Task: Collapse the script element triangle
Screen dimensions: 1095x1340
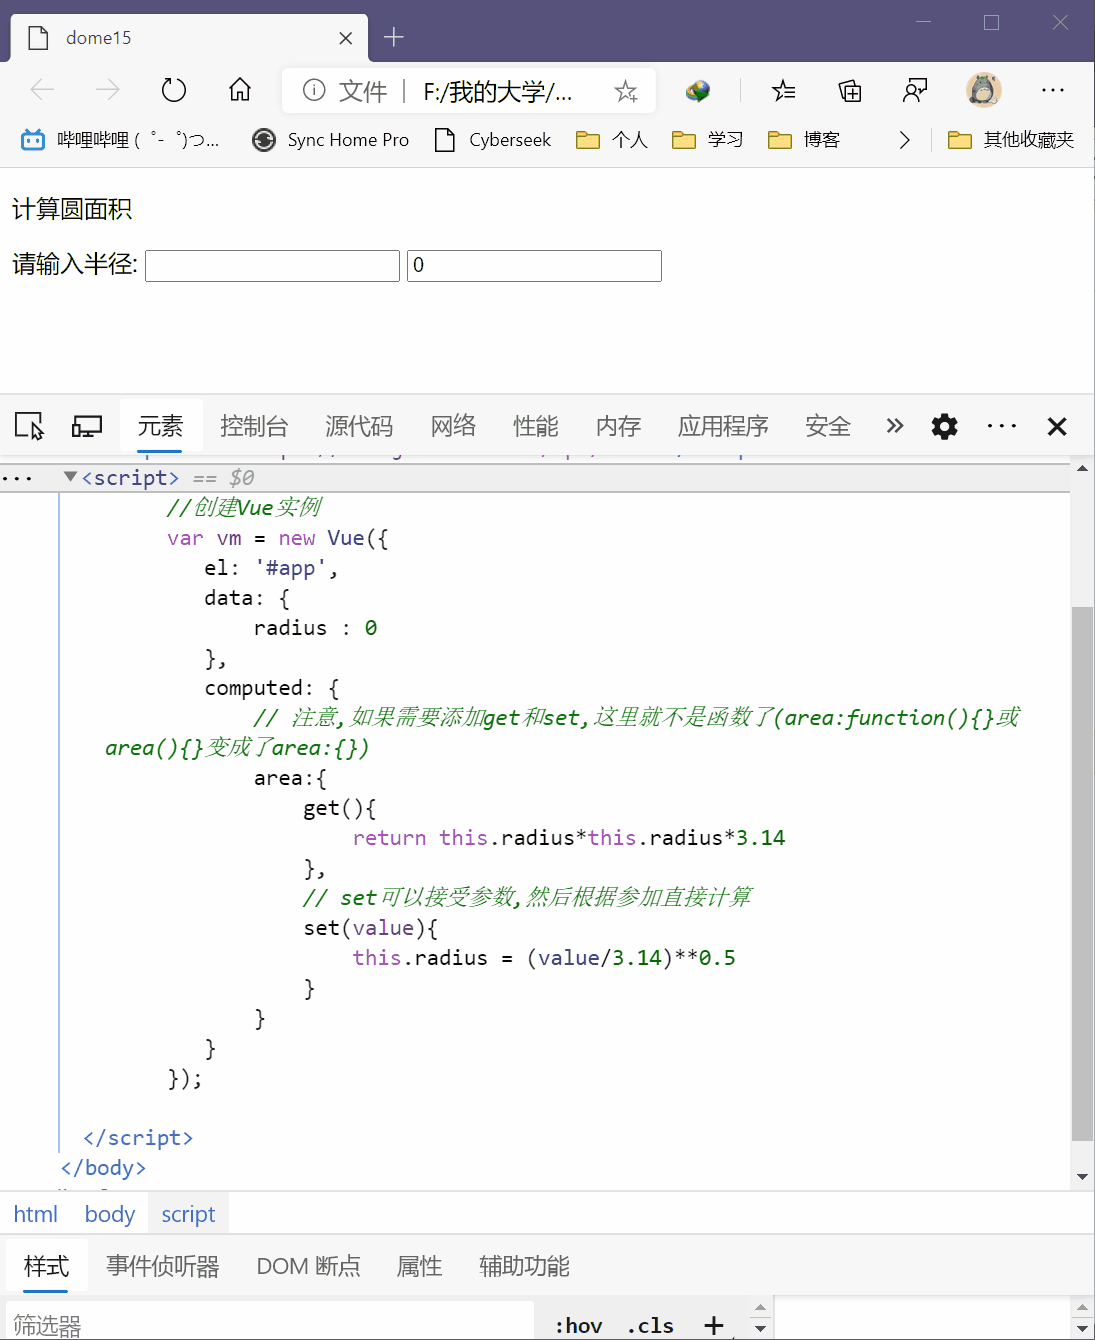Action: [x=70, y=477]
